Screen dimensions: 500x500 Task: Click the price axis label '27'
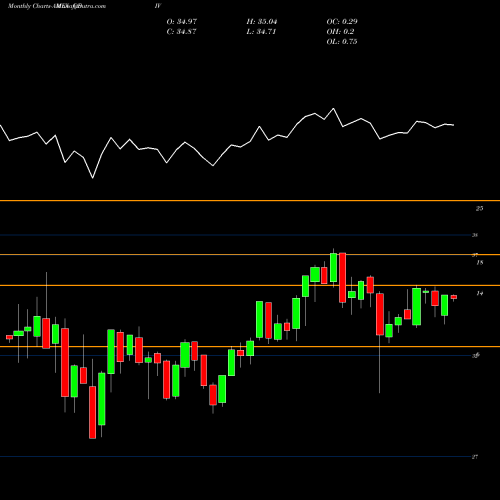point(475,457)
